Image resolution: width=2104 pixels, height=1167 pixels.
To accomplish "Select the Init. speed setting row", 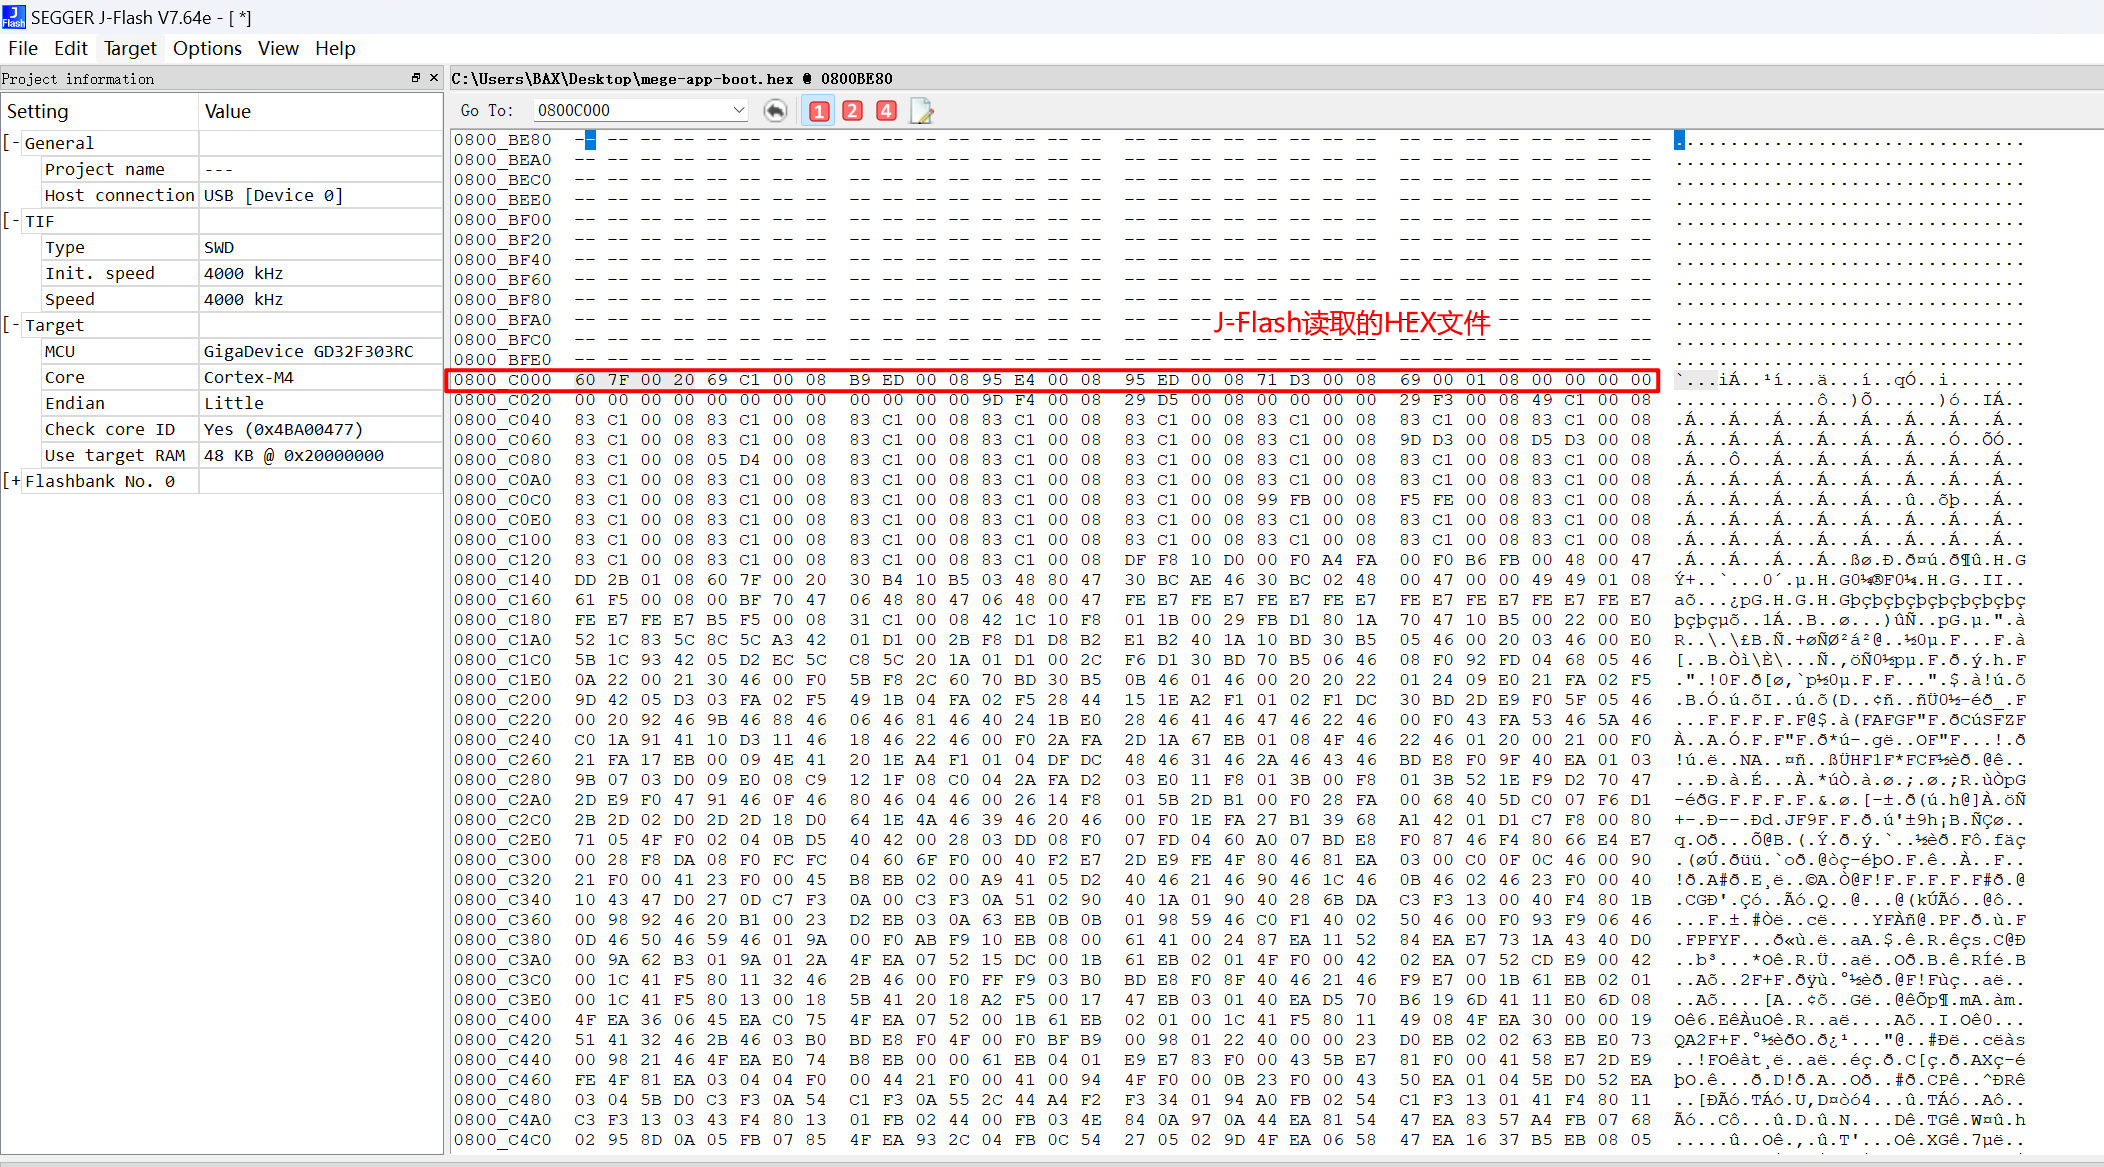I will coord(222,273).
